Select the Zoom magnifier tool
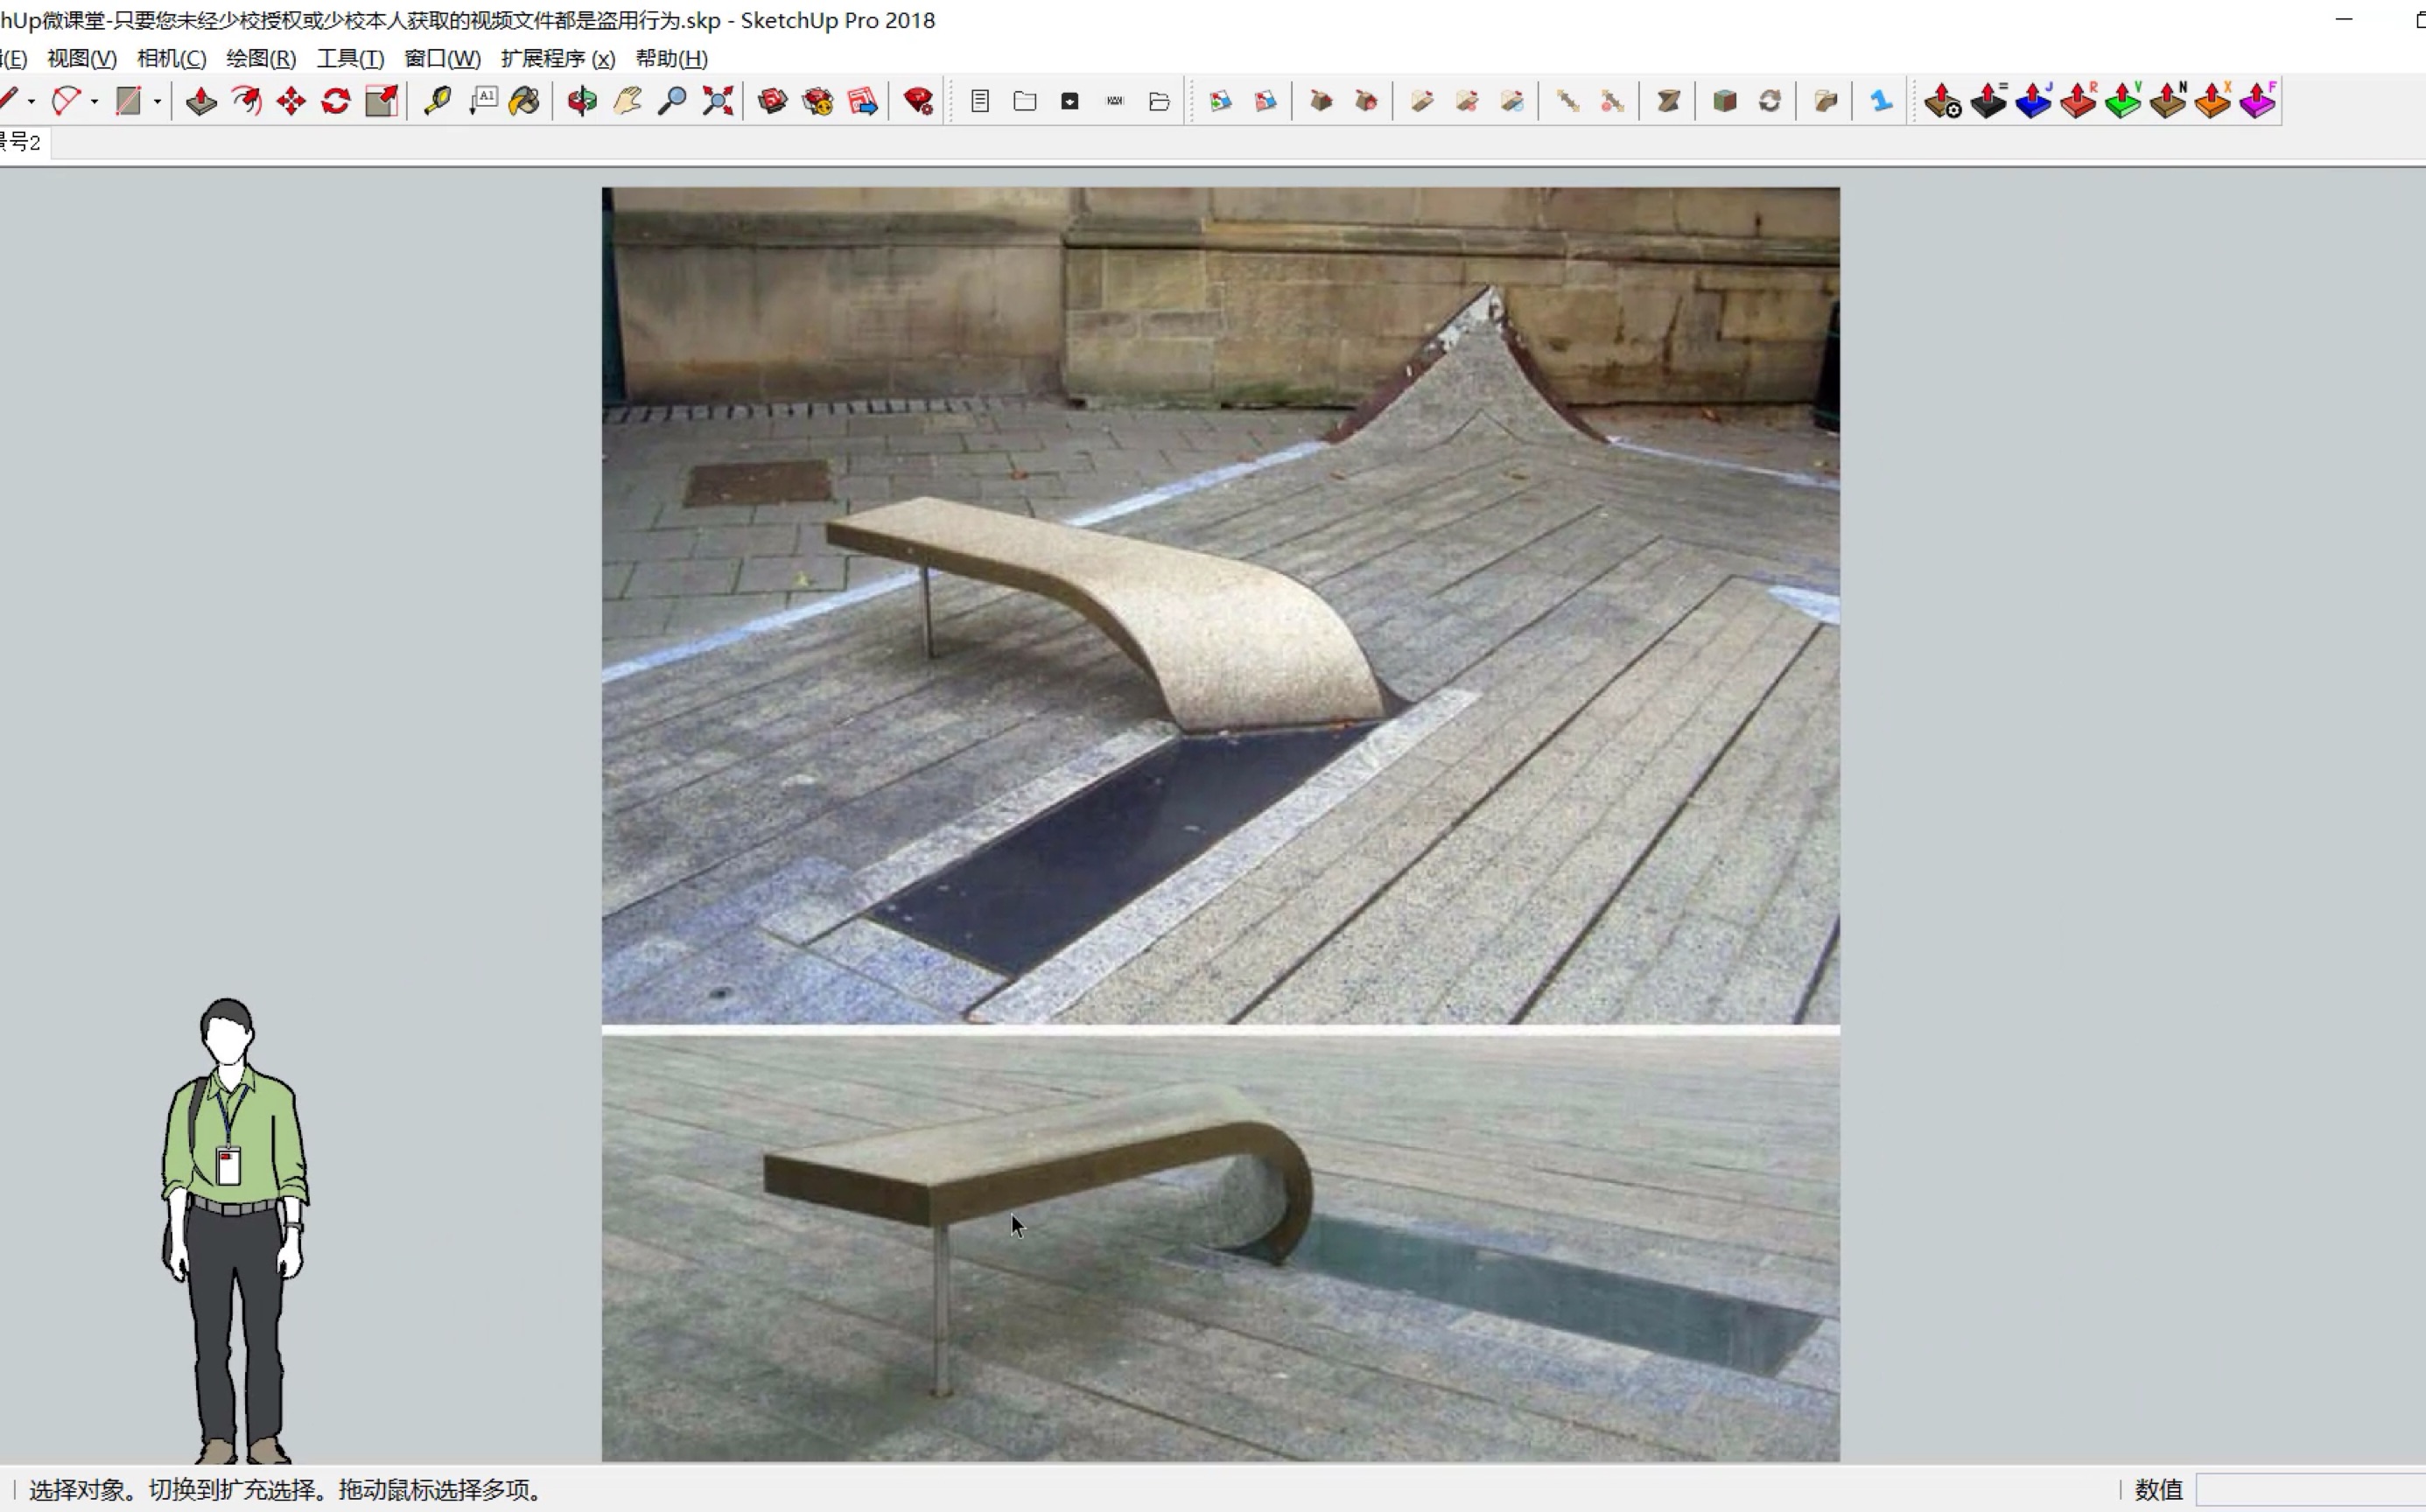The image size is (2426, 1512). pos(672,101)
